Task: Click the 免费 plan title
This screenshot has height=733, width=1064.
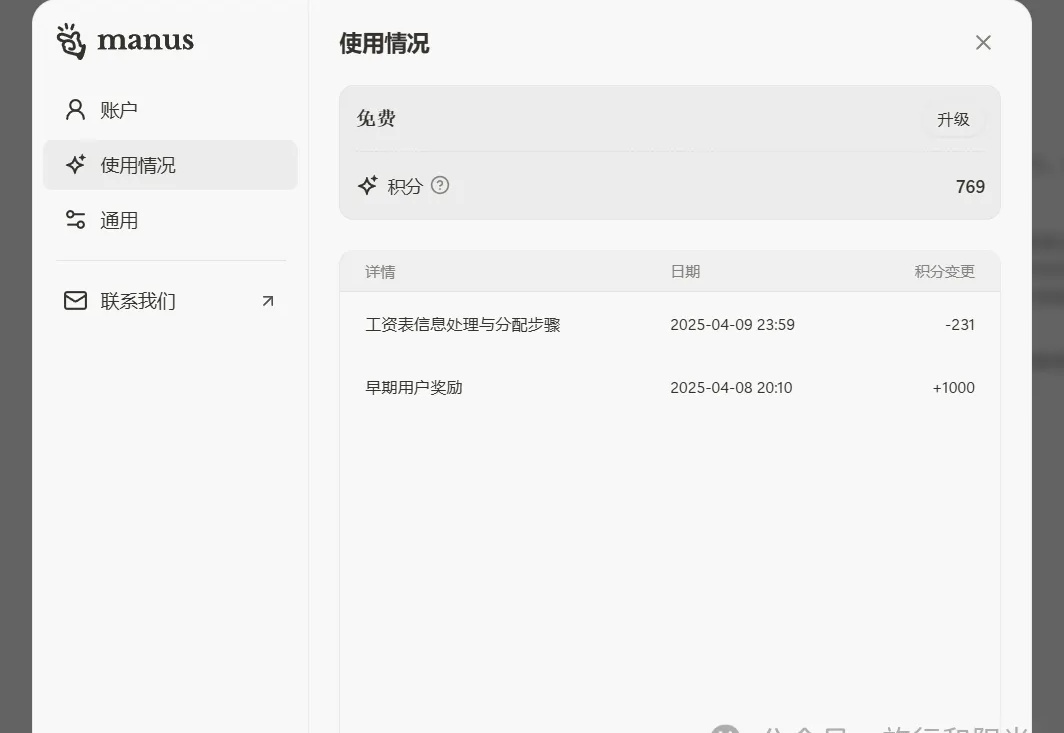Action: coord(376,119)
